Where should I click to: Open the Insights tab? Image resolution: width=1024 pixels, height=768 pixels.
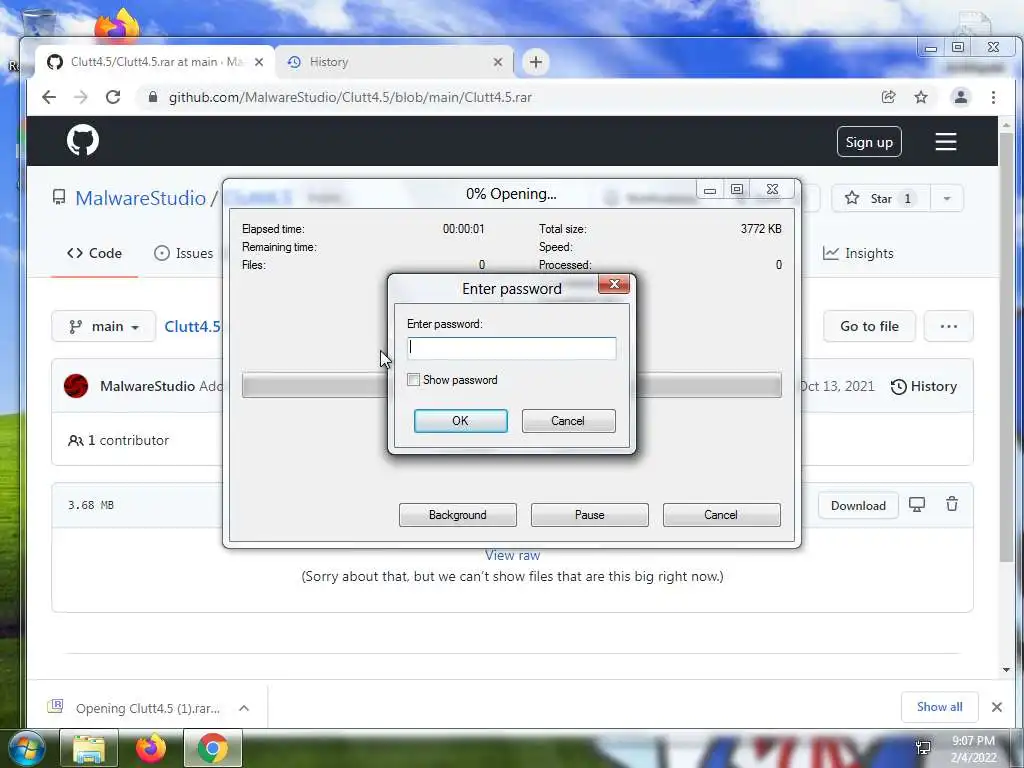[x=857, y=253]
